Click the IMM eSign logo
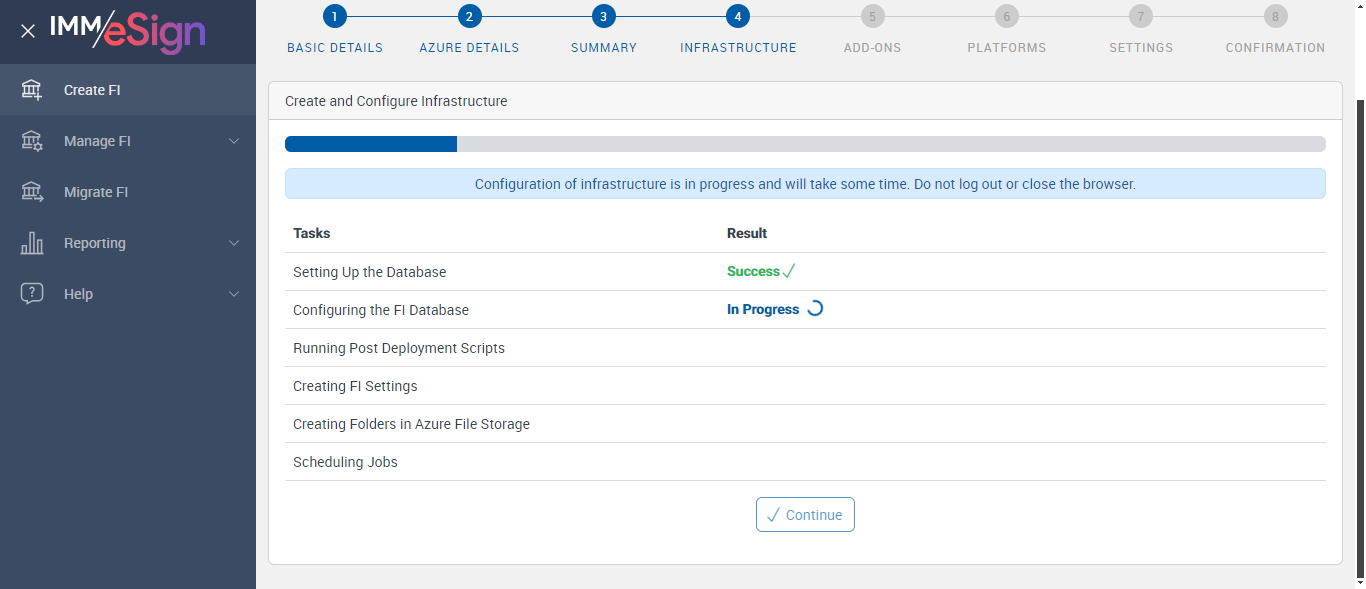This screenshot has height=589, width=1366. (128, 31)
